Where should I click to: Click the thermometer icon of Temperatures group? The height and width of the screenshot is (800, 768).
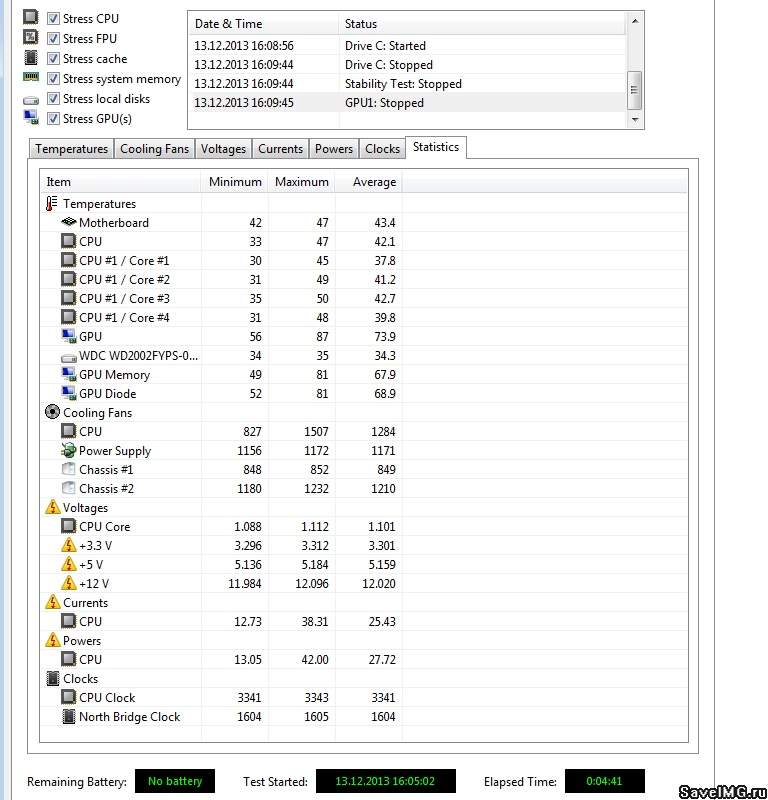tap(52, 204)
